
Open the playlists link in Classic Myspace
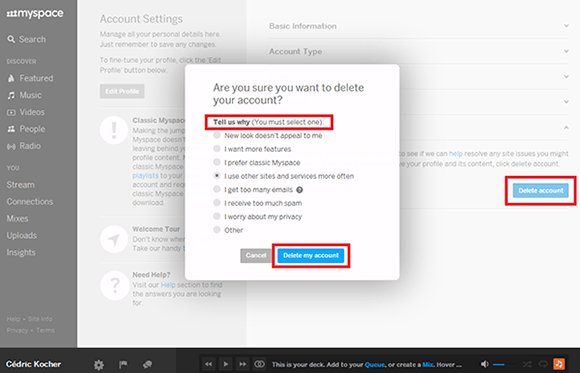pos(145,176)
